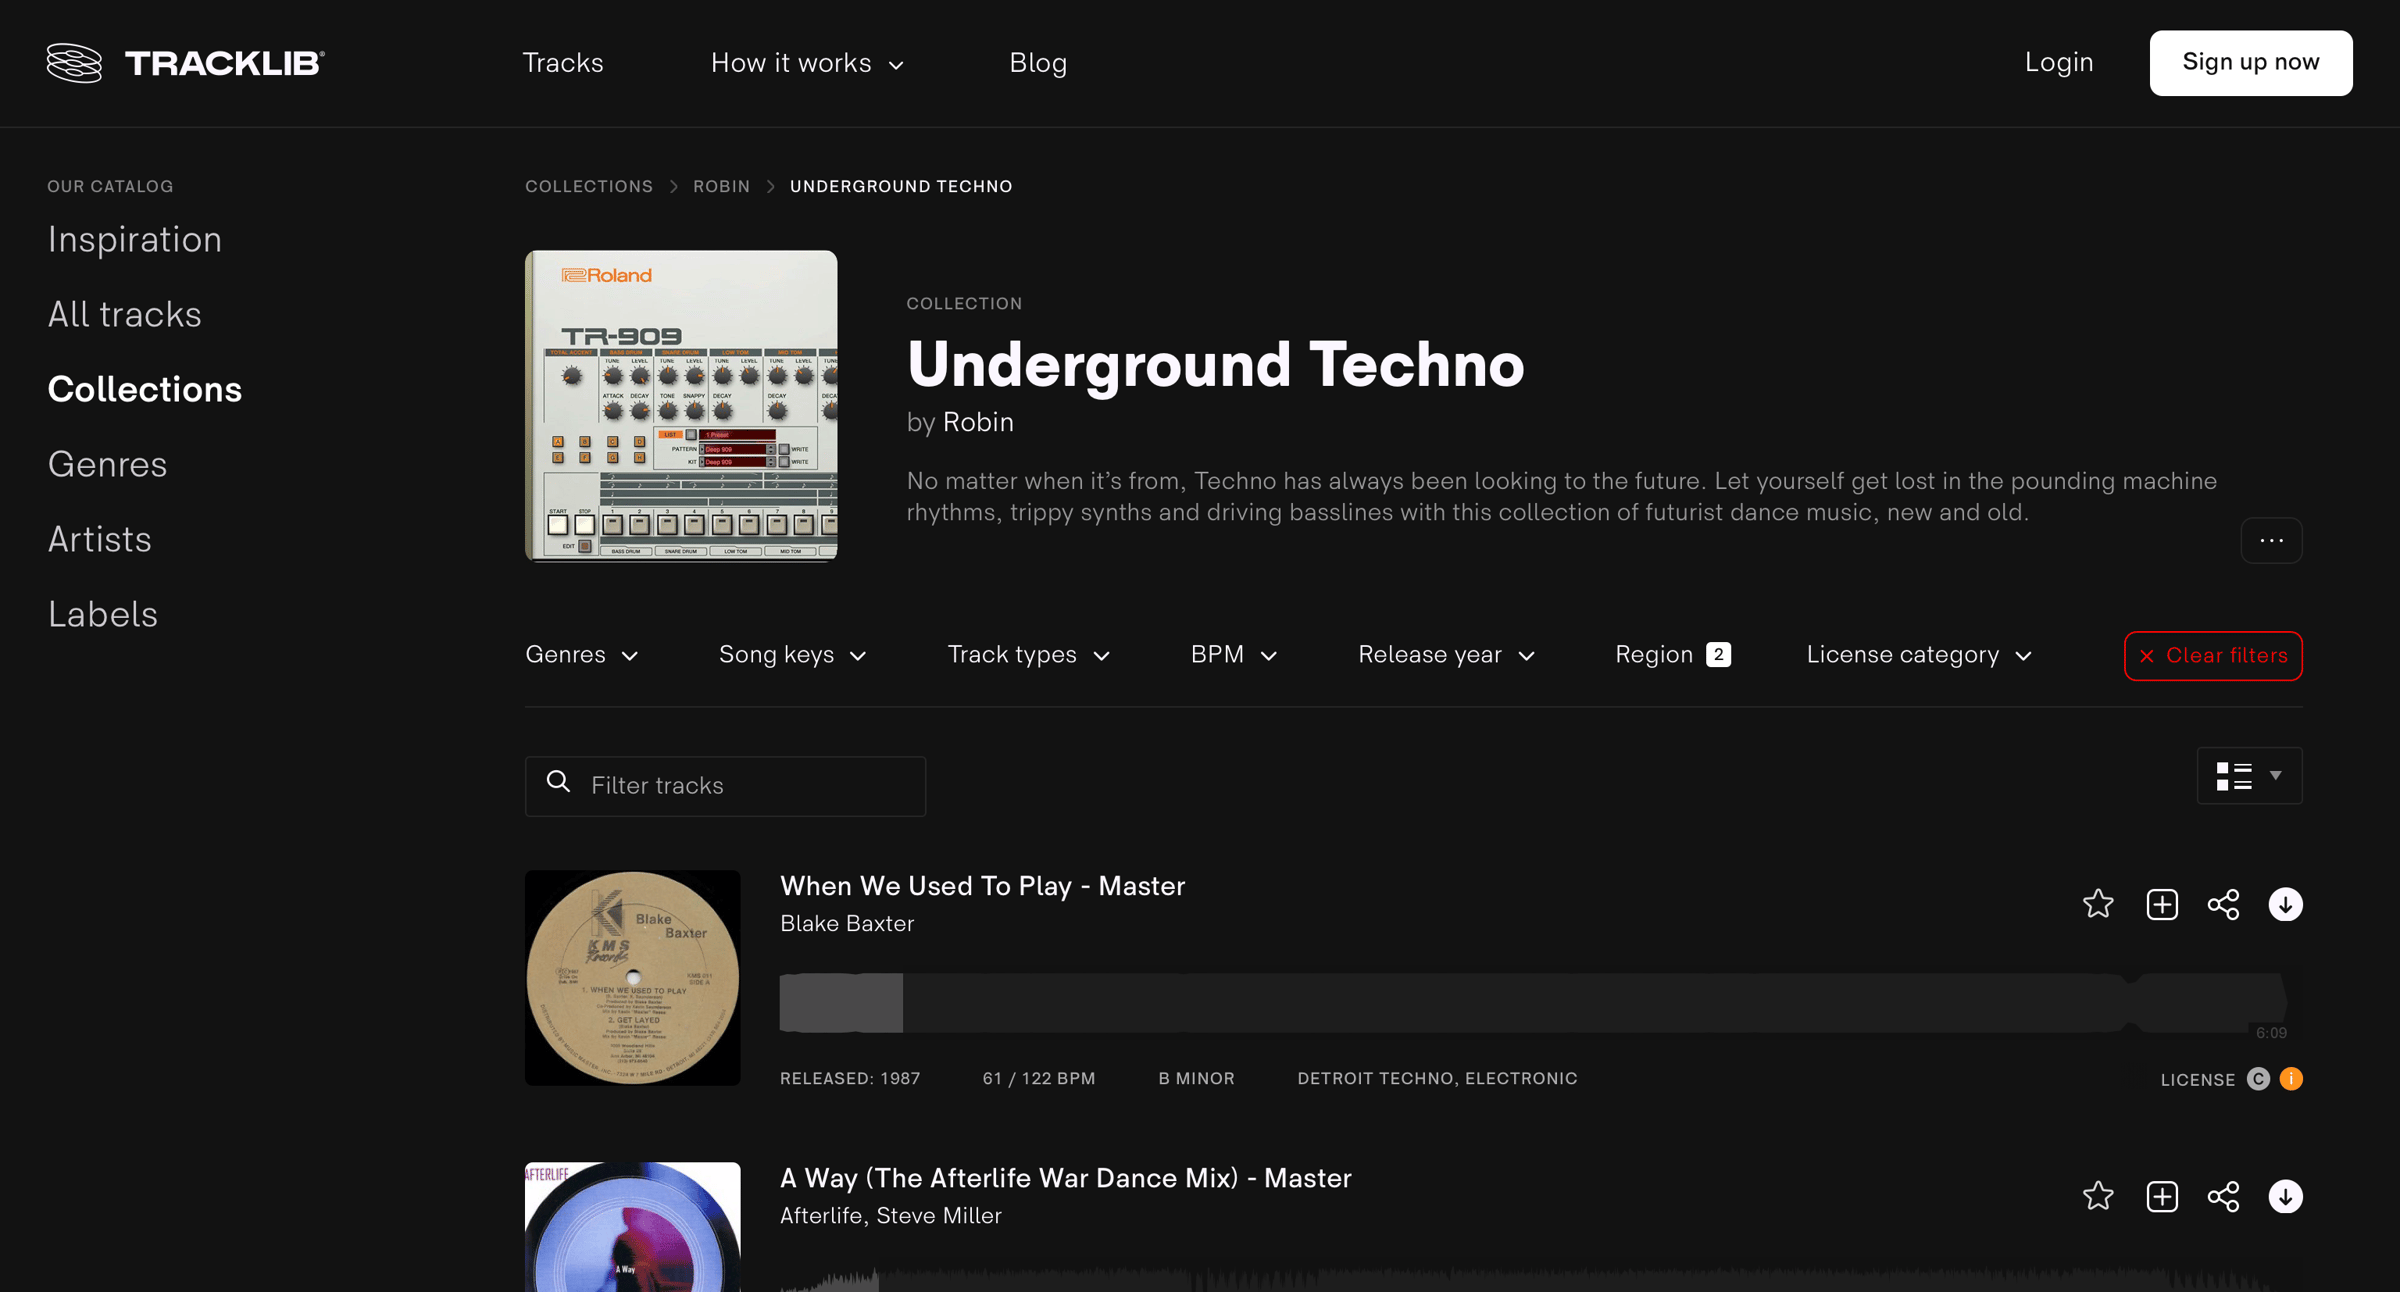Screen dimensions: 2400x1292
Task: Click the Tracklib logo
Action: click(186, 63)
